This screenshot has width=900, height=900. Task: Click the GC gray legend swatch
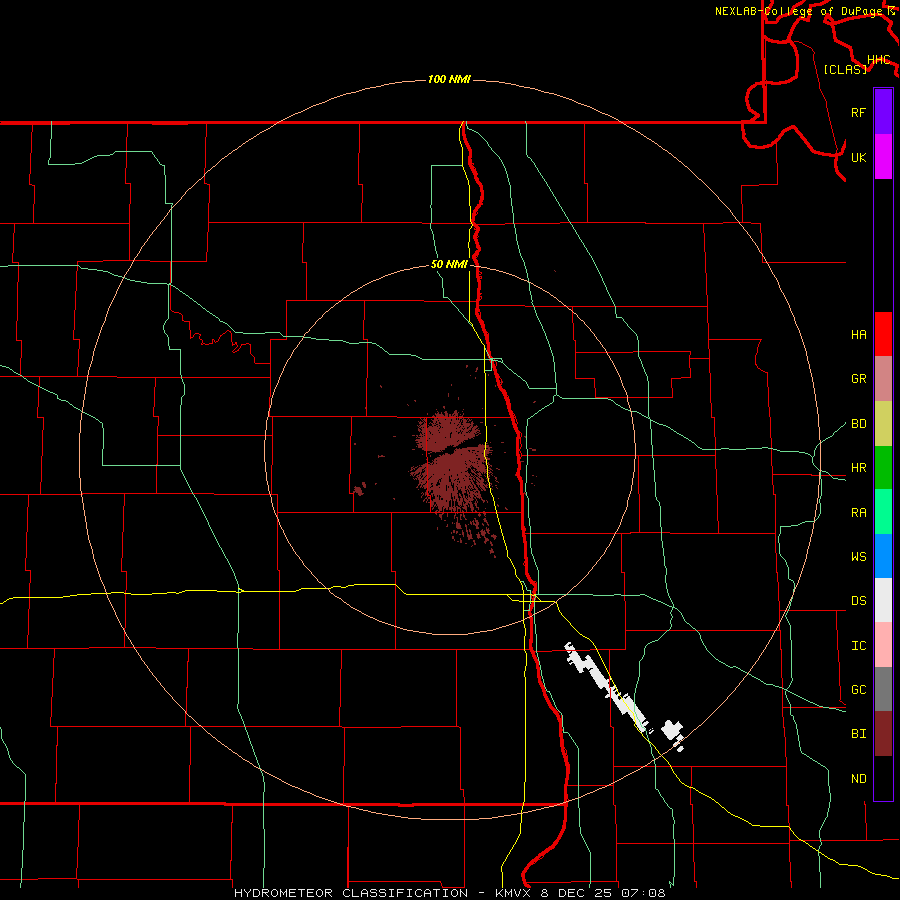[883, 689]
